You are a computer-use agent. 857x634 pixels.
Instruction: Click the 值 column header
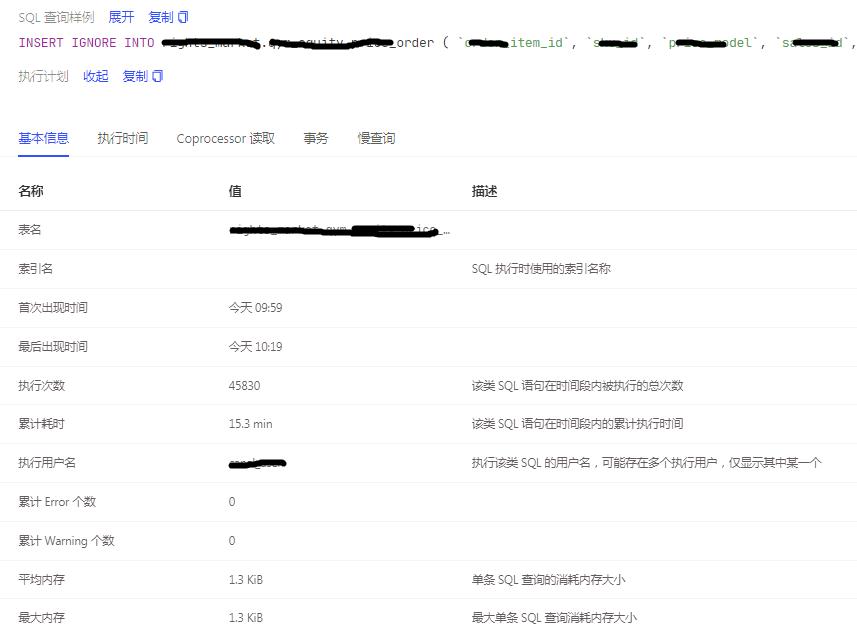[235, 191]
